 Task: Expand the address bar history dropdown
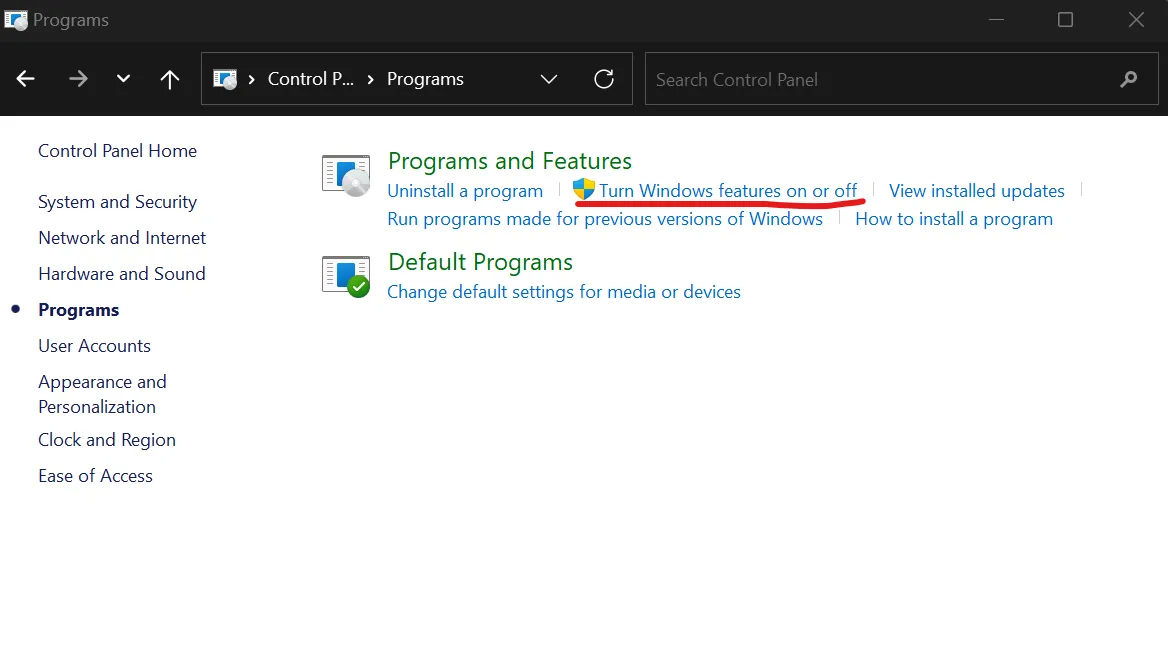pyautogui.click(x=549, y=79)
